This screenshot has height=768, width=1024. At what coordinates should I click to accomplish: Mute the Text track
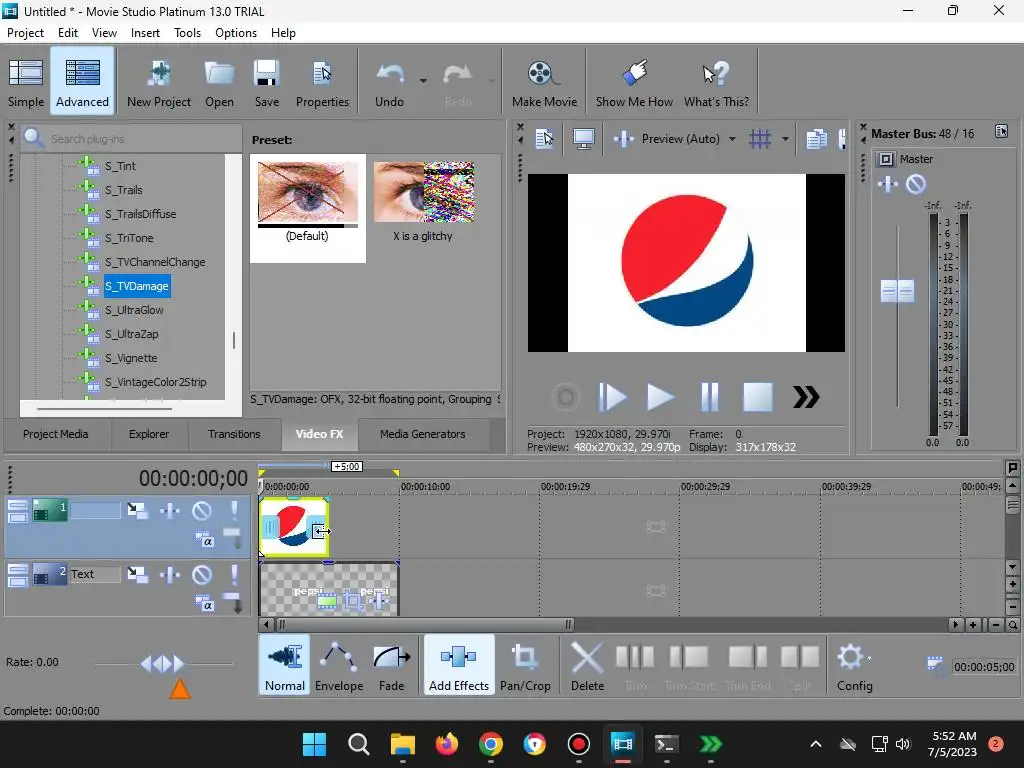click(x=201, y=575)
